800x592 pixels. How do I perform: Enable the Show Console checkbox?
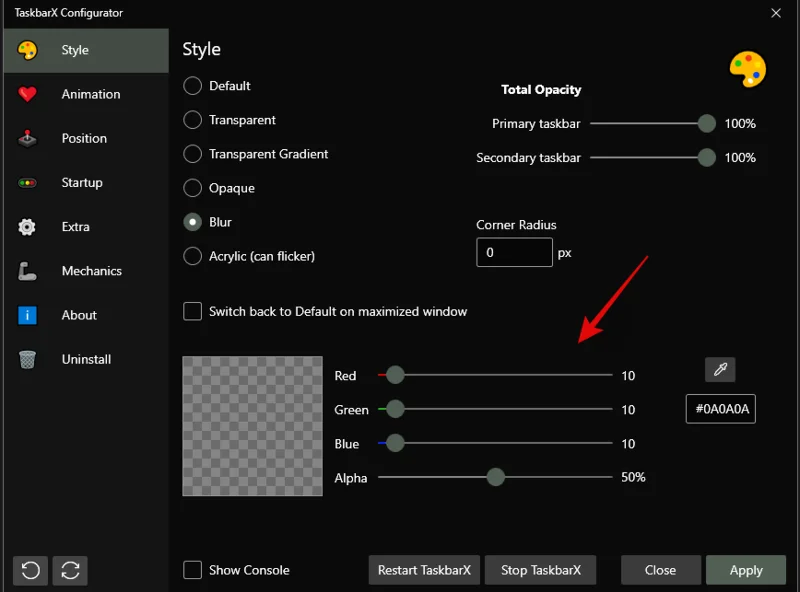coord(191,569)
